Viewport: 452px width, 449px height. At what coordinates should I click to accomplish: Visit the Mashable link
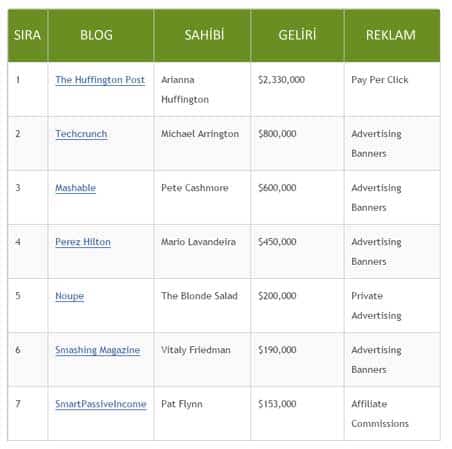[76, 188]
